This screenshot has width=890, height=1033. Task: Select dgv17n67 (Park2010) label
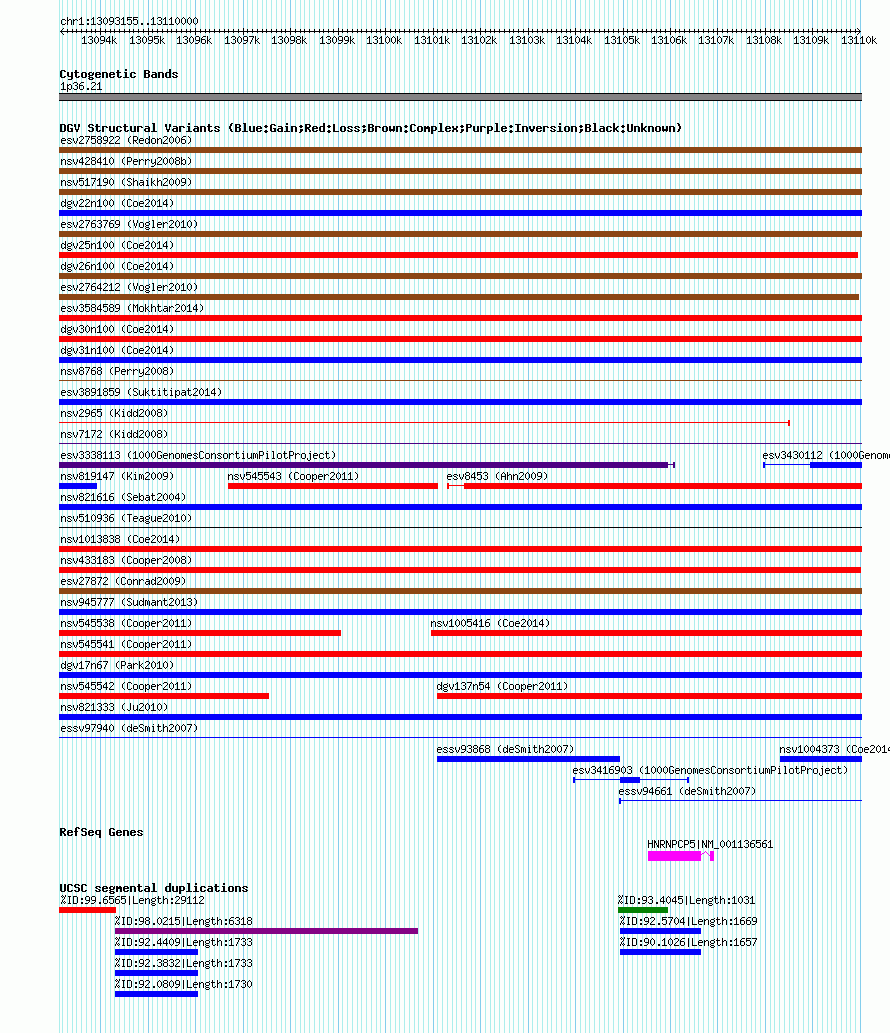click(x=117, y=666)
